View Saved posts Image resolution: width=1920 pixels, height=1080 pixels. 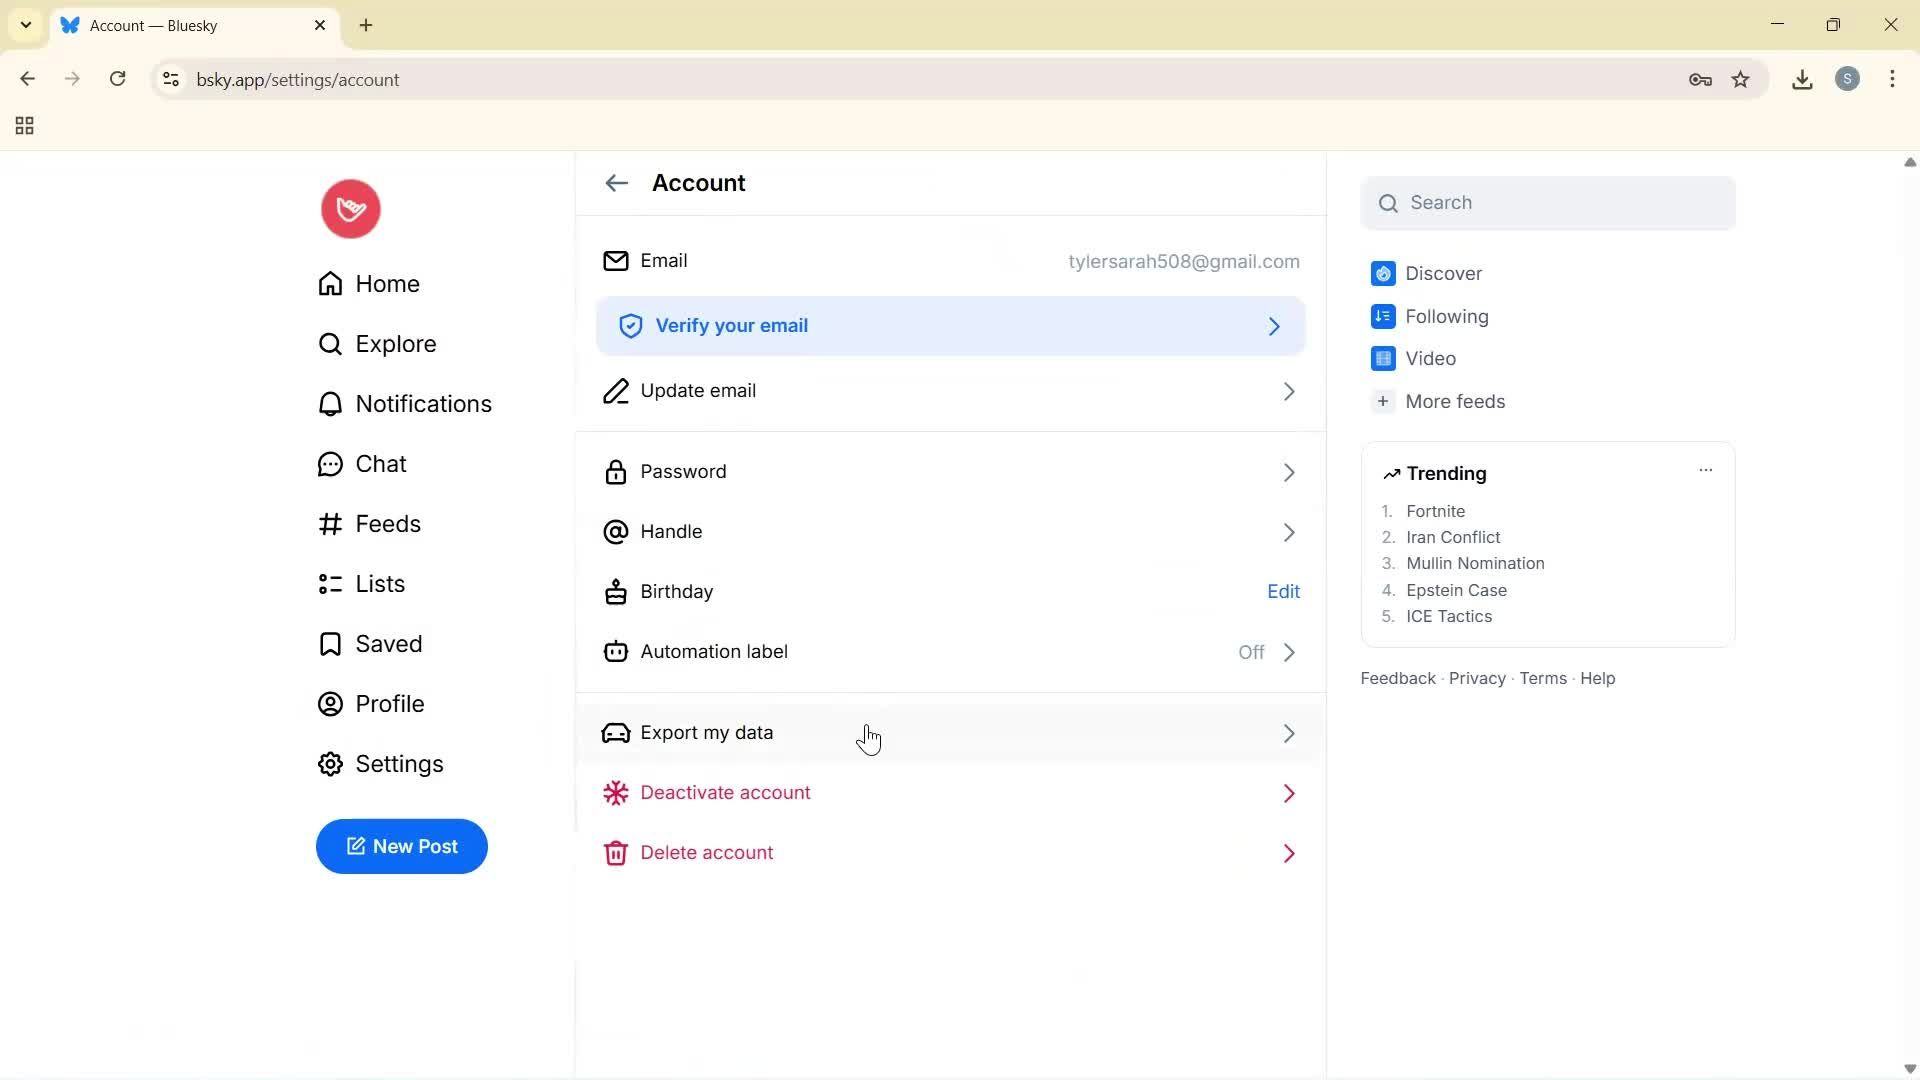point(389,644)
